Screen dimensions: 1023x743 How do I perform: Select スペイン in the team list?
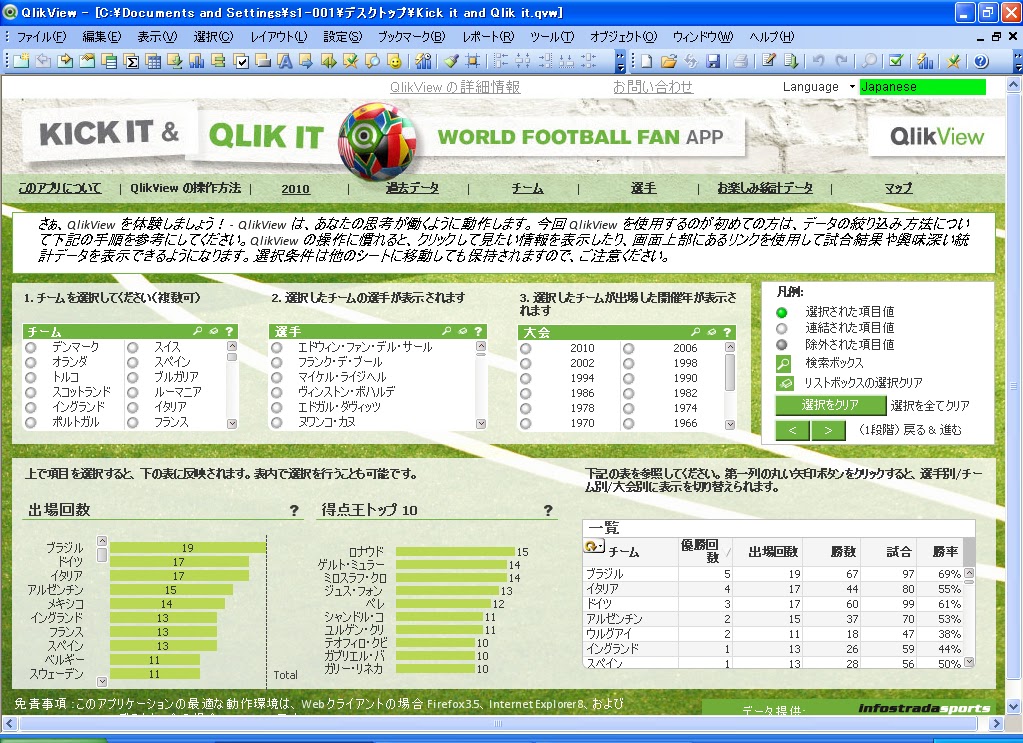[x=172, y=362]
